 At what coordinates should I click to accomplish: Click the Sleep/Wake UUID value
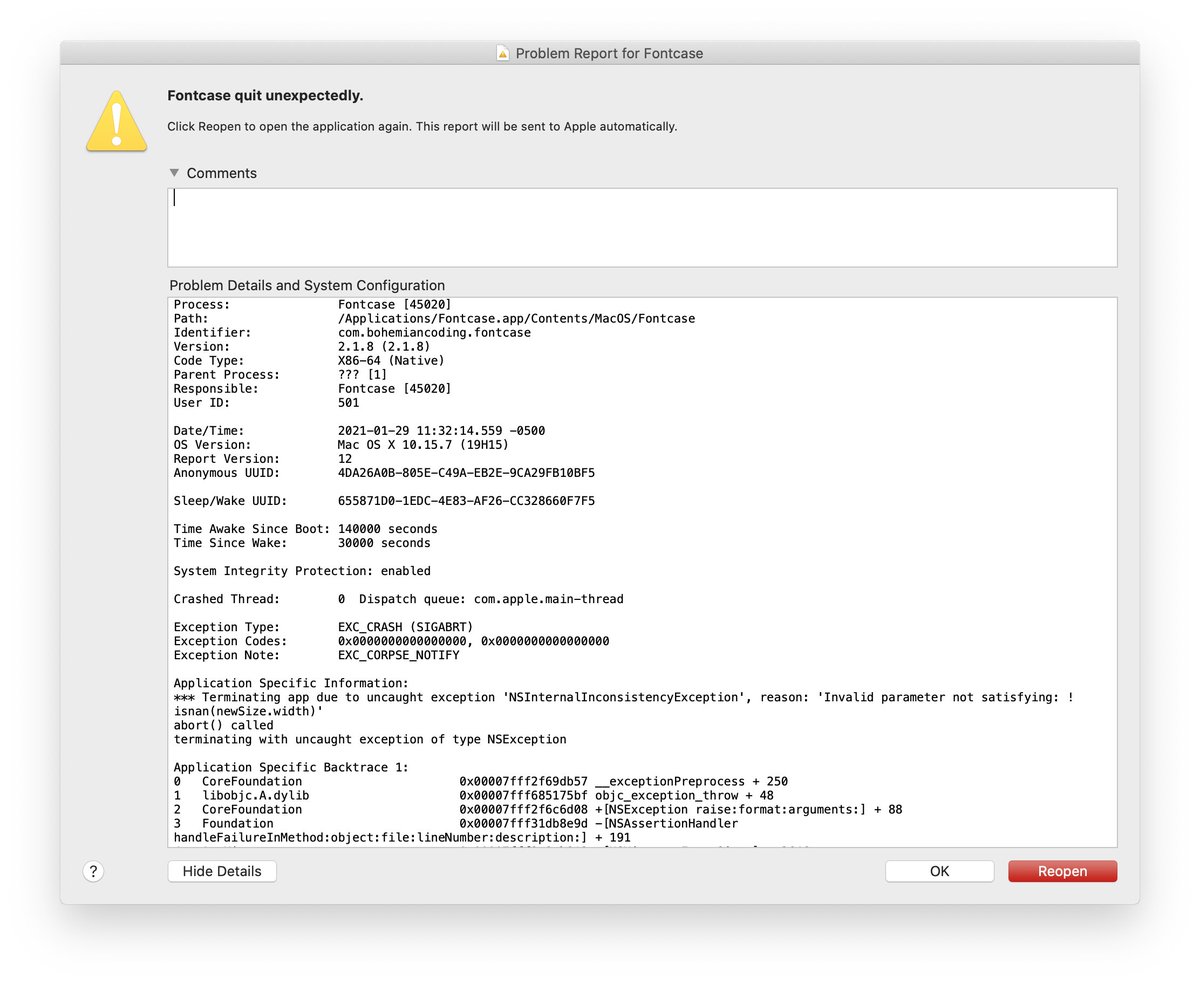(466, 500)
